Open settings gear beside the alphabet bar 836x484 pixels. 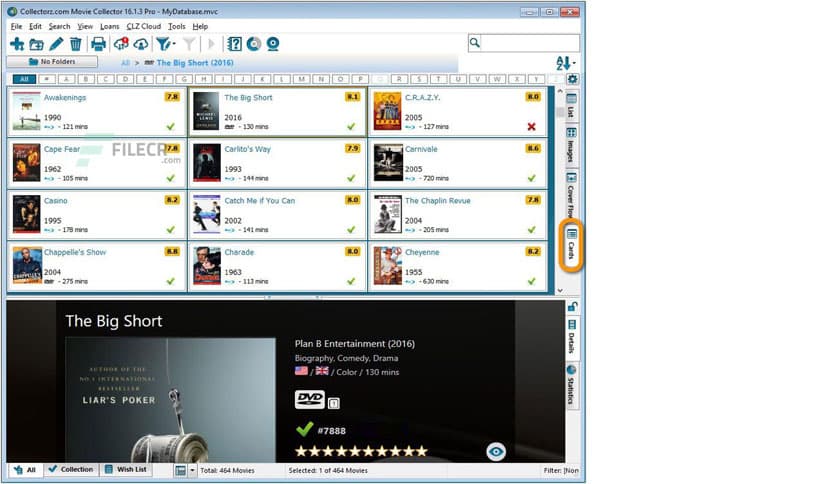tap(573, 79)
